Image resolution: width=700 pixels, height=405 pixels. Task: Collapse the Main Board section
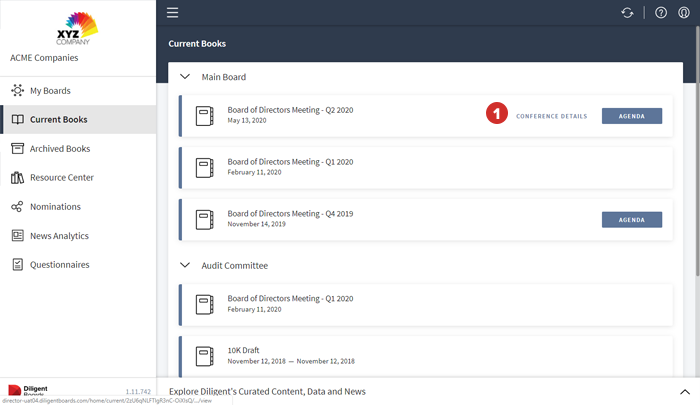coord(185,77)
